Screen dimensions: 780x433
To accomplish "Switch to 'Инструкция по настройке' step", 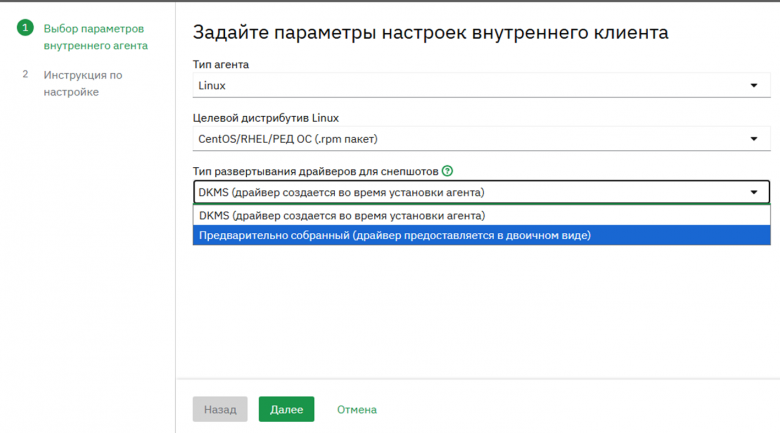I will [x=83, y=83].
